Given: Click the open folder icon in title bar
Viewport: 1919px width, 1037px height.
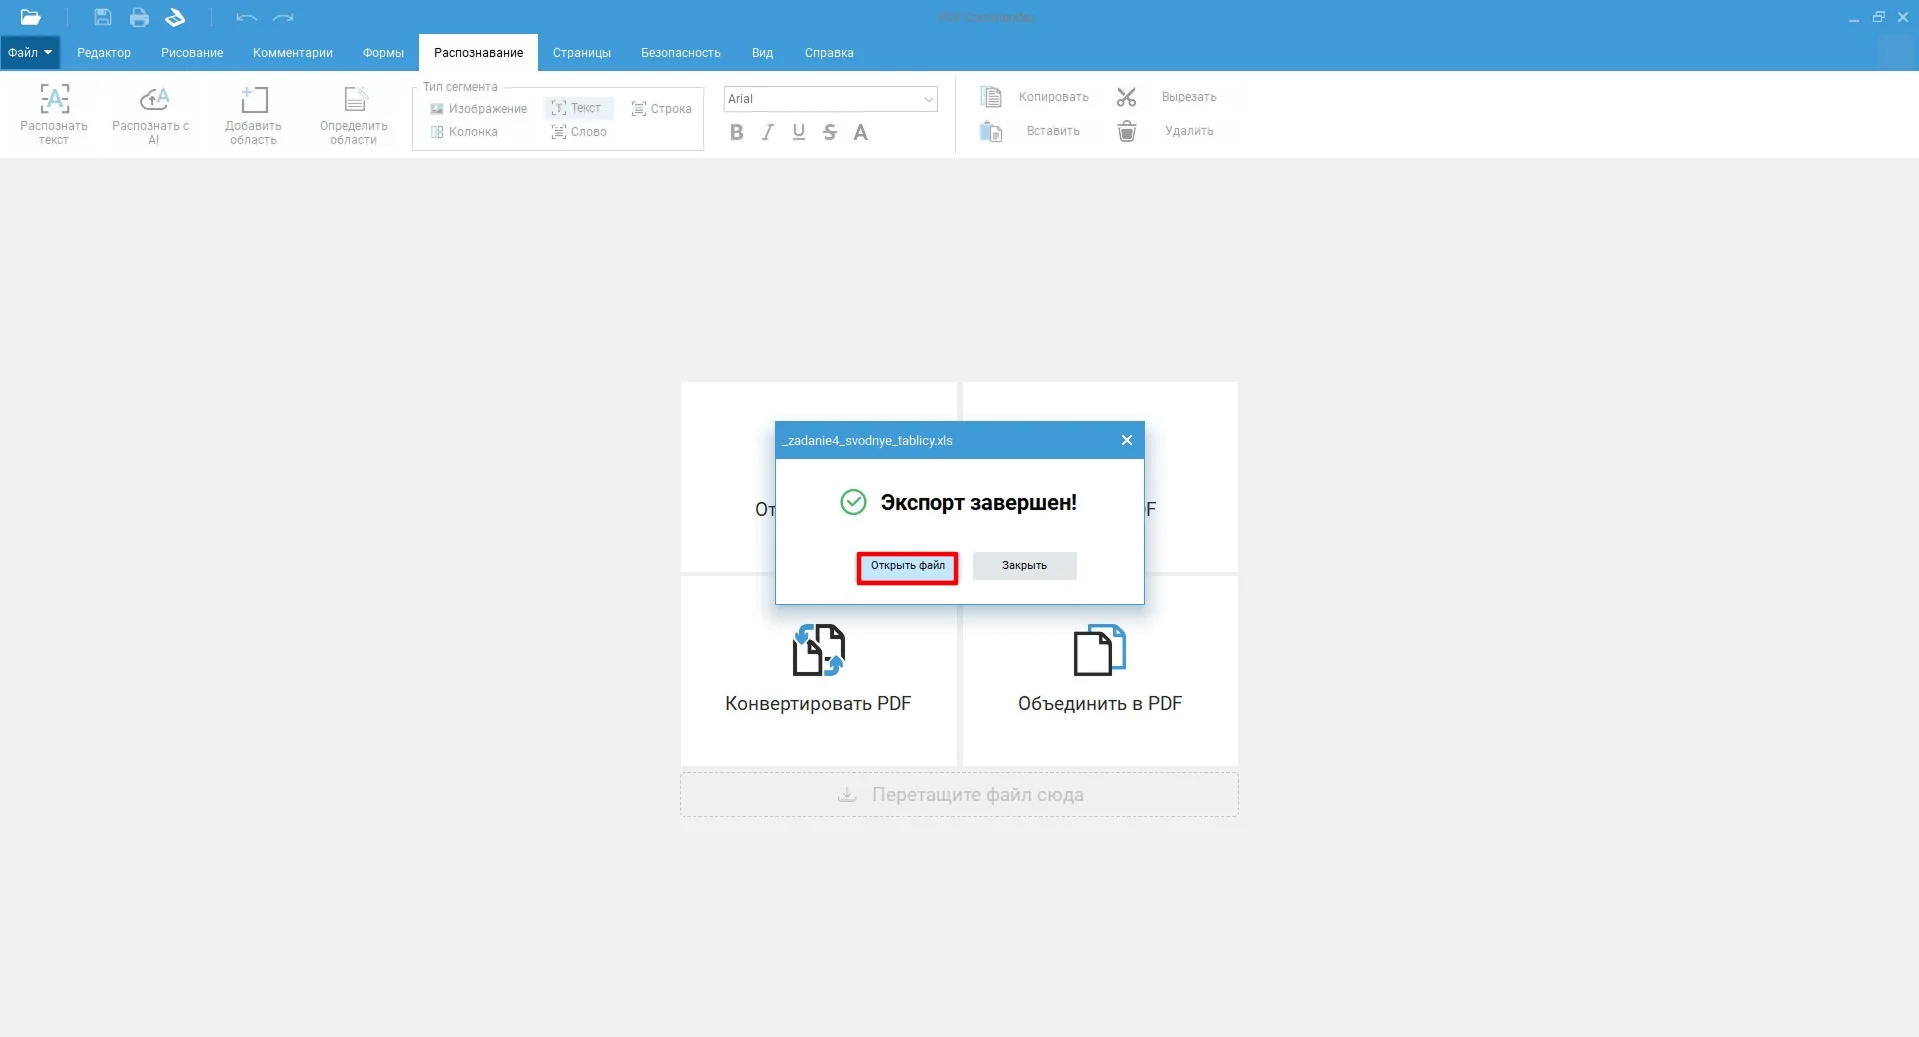Looking at the screenshot, I should [x=30, y=17].
